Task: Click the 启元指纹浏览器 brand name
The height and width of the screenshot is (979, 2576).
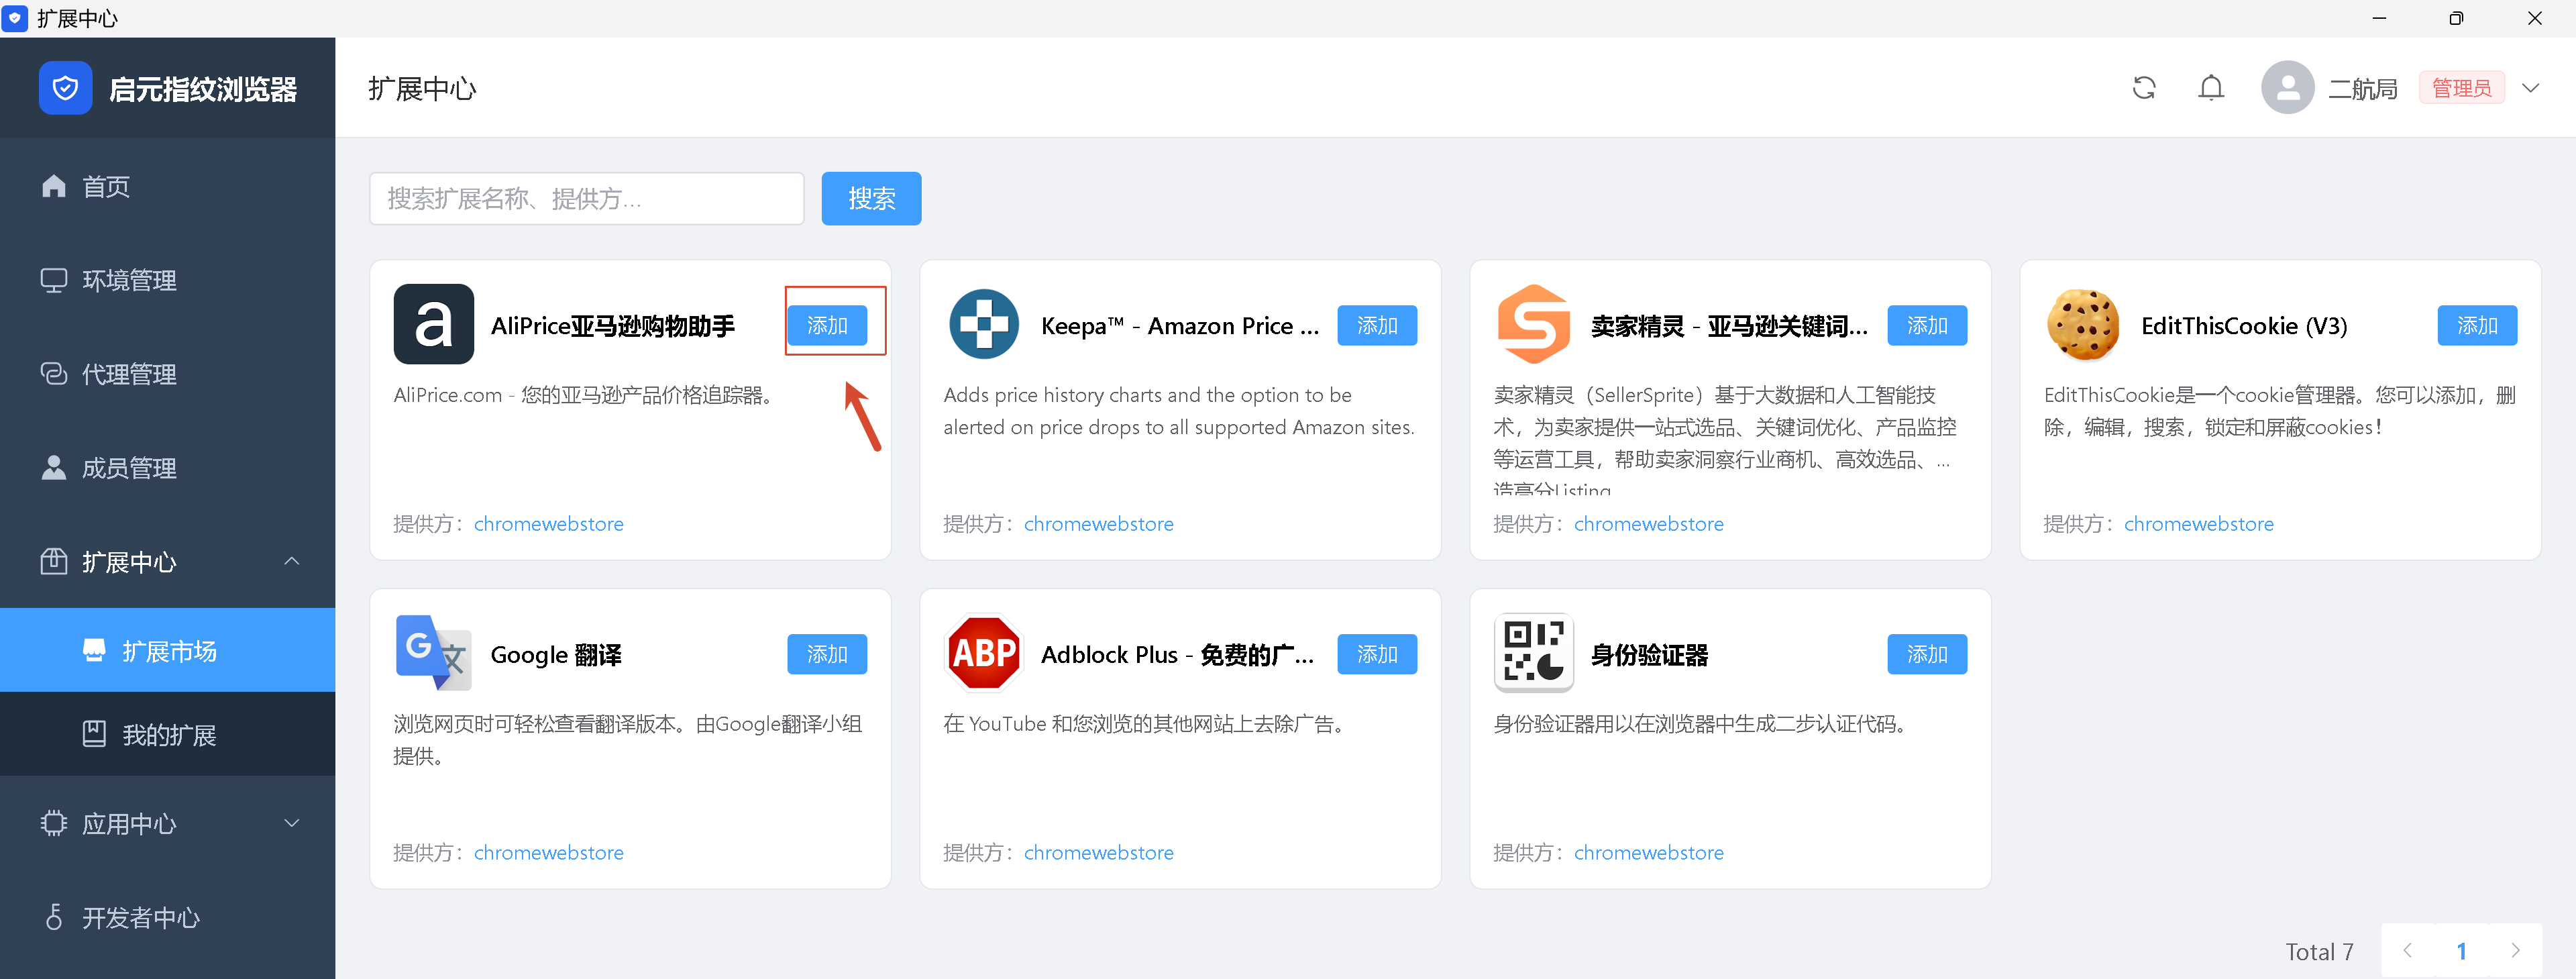Action: coord(203,89)
